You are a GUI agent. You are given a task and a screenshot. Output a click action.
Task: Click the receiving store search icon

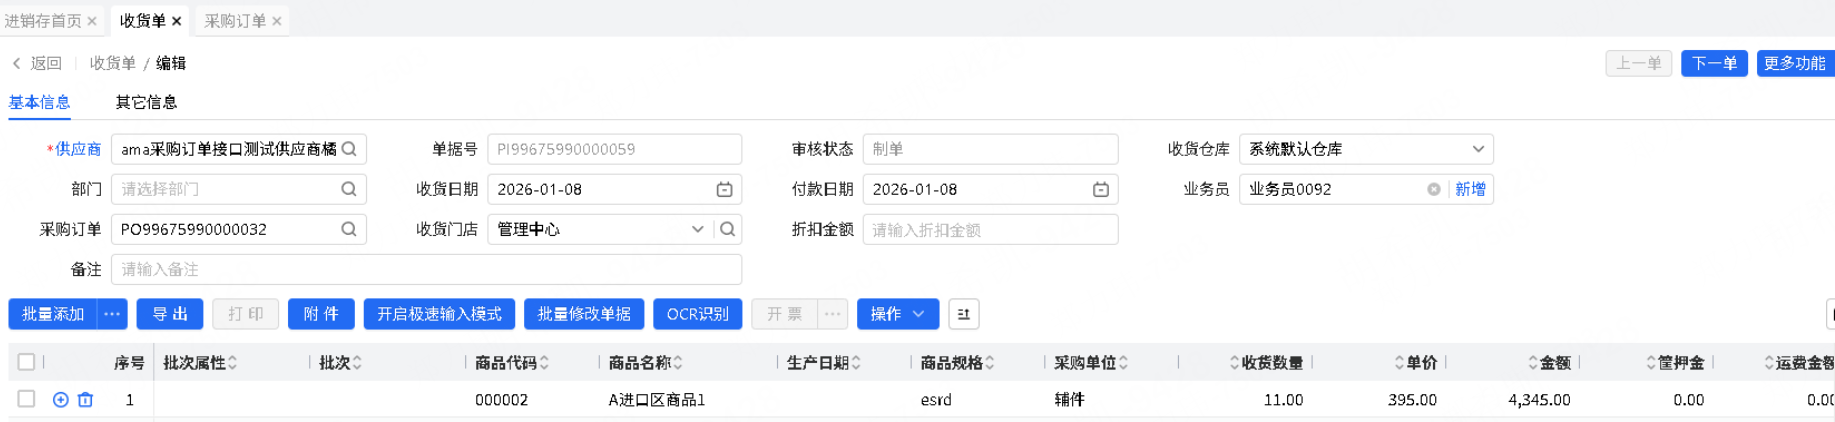point(728,229)
